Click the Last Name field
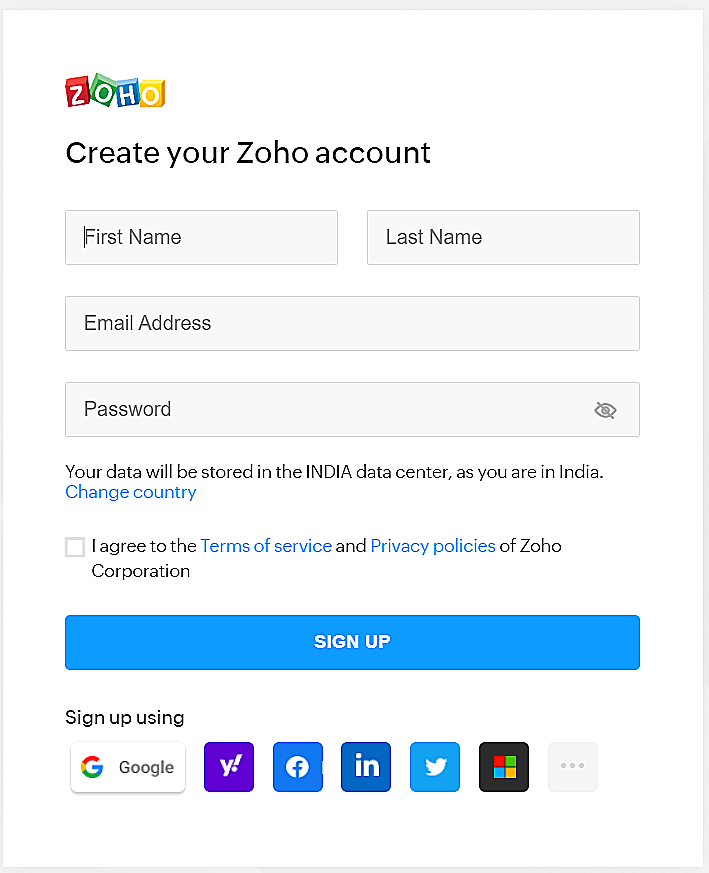Screen dimensions: 709x873 [503, 237]
